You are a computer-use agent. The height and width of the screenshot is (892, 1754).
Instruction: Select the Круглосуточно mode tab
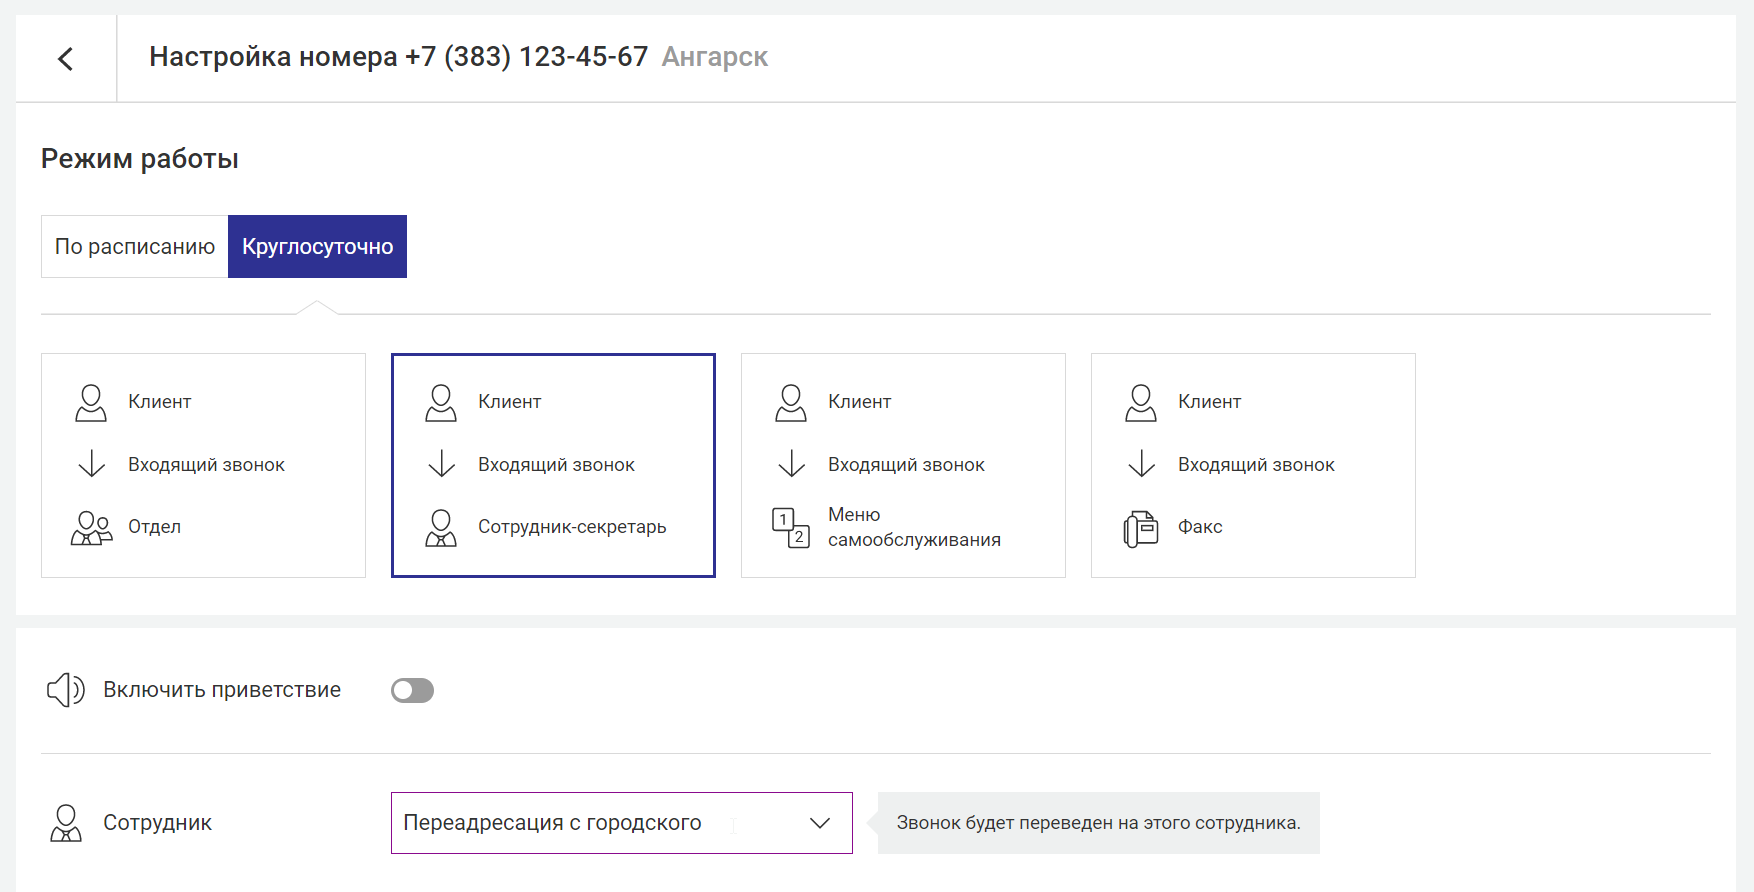point(317,247)
